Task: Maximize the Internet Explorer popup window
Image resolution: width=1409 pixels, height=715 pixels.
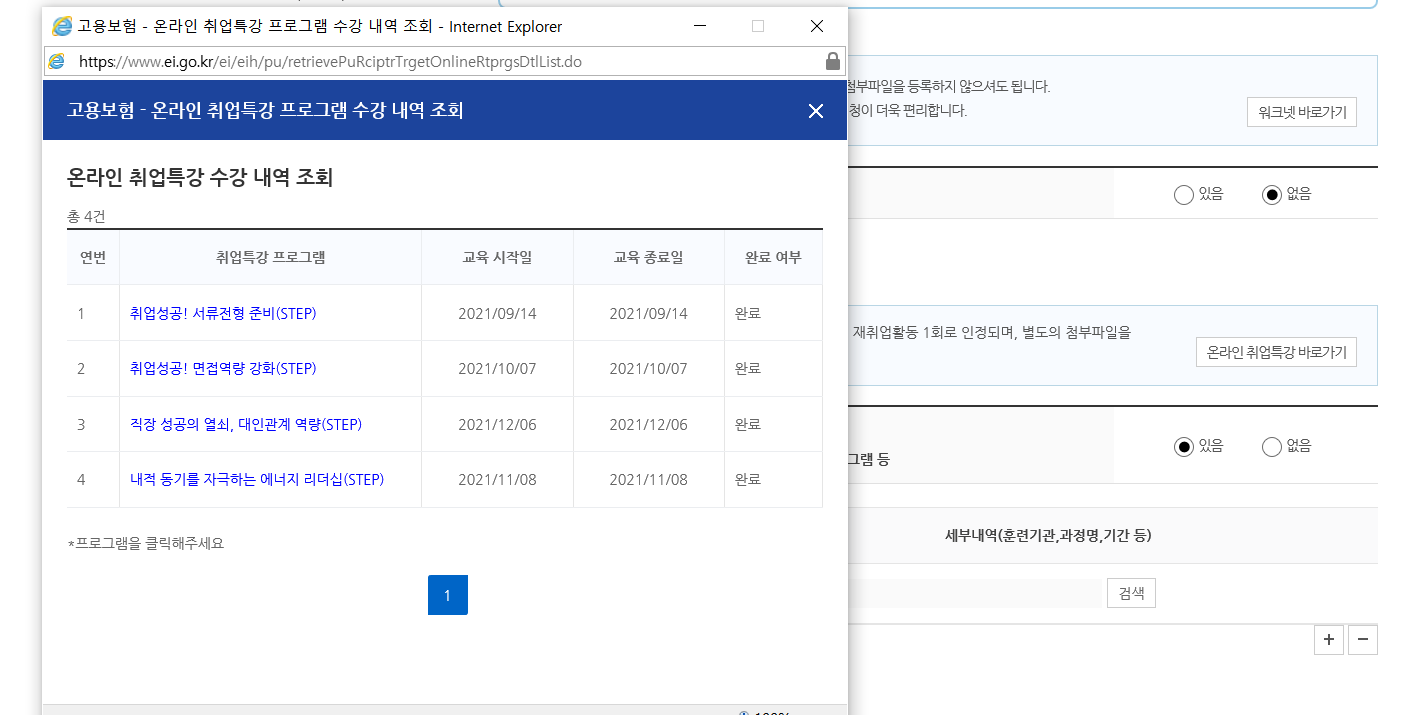Action: (x=758, y=26)
